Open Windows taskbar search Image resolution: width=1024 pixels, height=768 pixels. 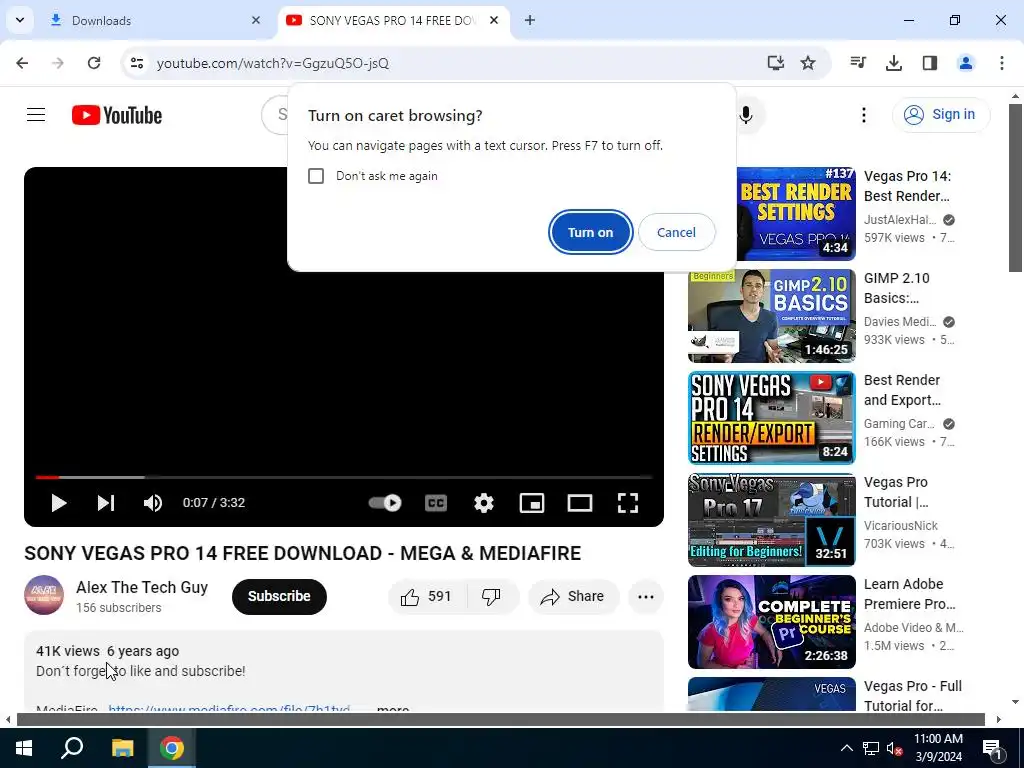pyautogui.click(x=72, y=748)
